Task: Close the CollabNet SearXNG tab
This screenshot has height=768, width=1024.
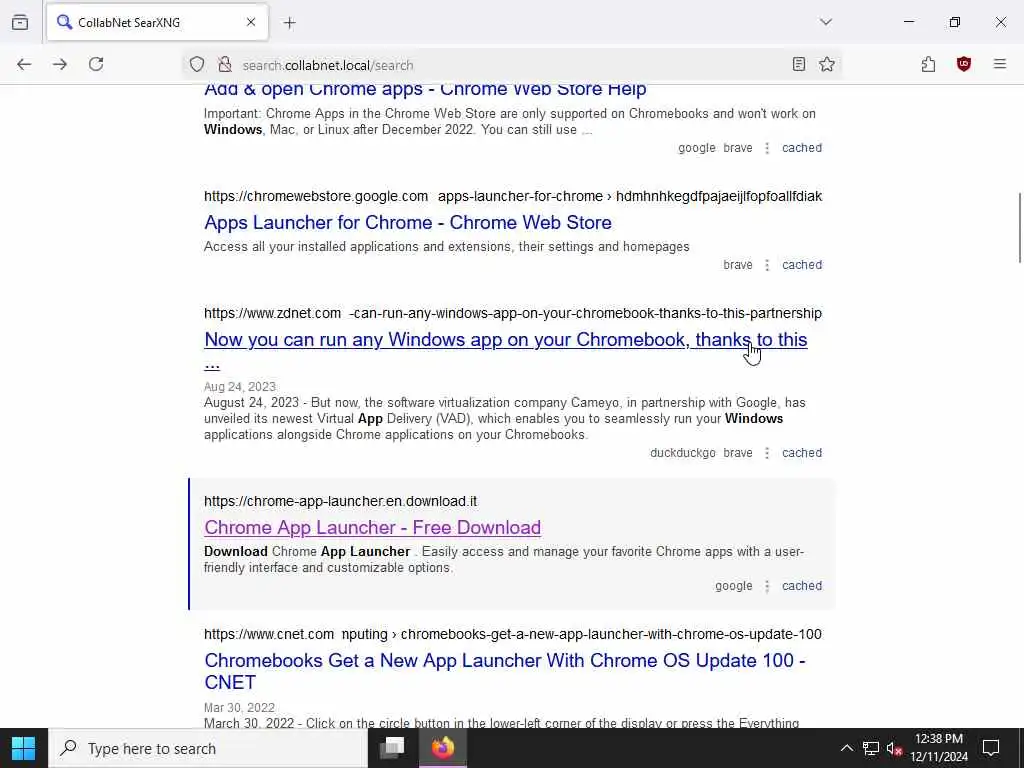Action: [x=251, y=22]
